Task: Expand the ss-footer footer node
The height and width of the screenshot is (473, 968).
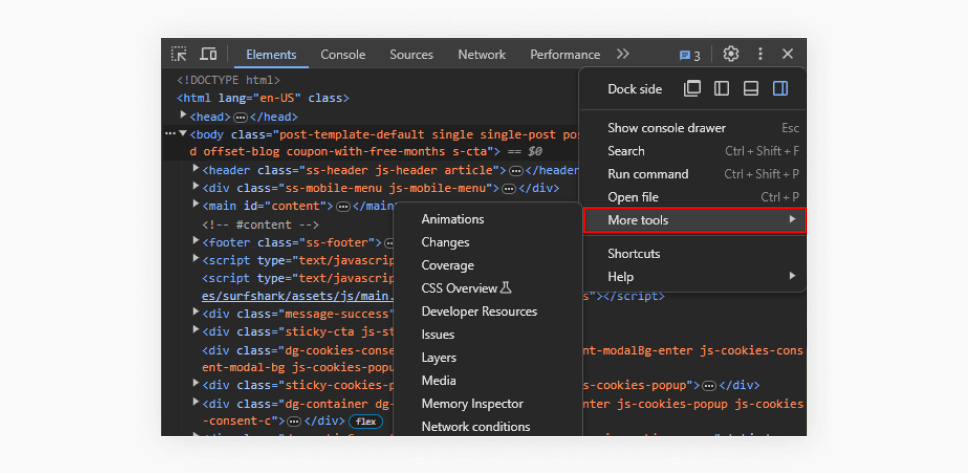Action: (196, 240)
